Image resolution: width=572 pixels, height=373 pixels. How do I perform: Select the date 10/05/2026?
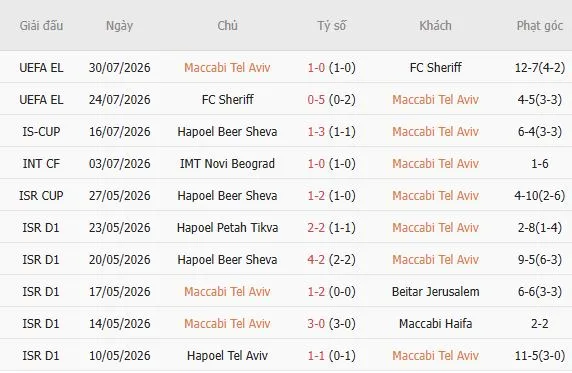[x=119, y=356]
